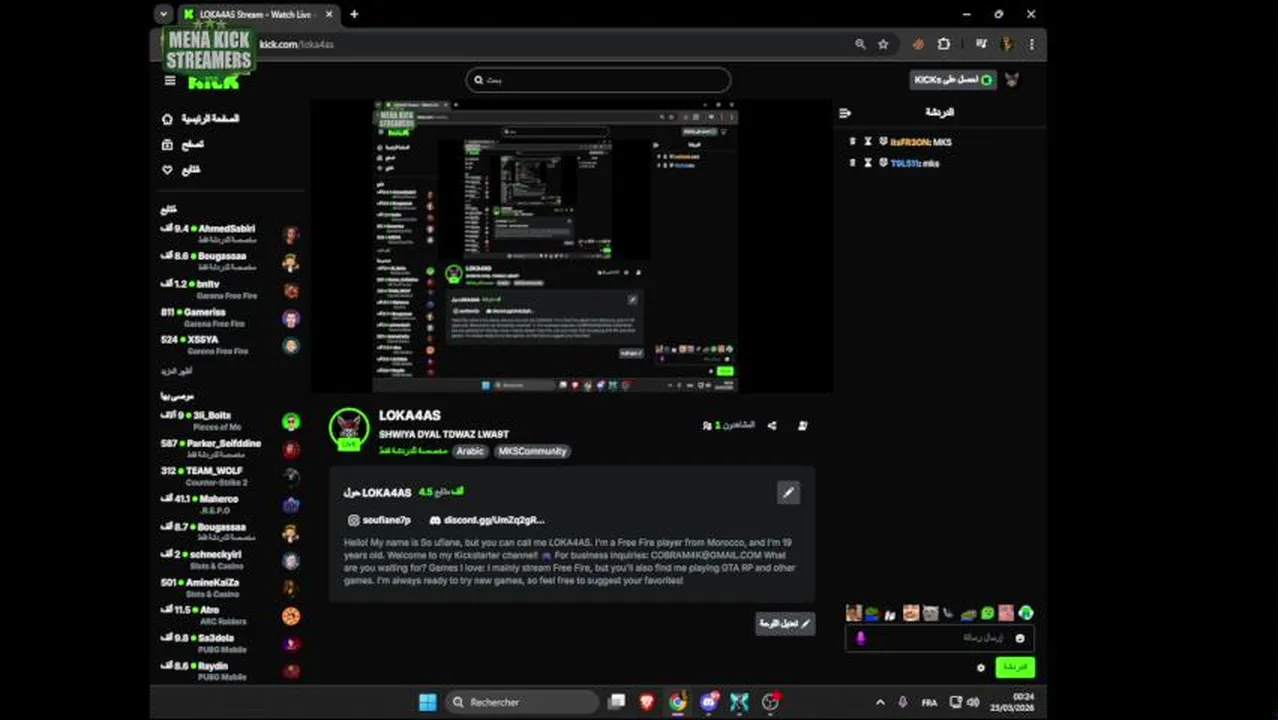Open Chrome three-dot menu
The width and height of the screenshot is (1278, 720).
1031,44
